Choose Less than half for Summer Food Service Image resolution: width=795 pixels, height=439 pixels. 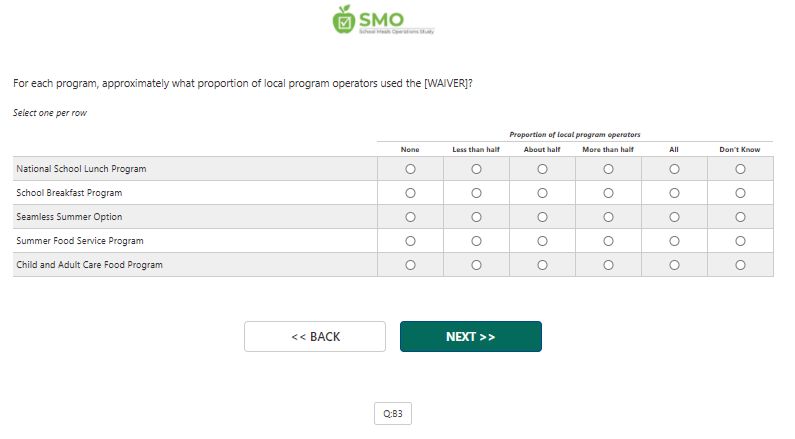tap(476, 241)
